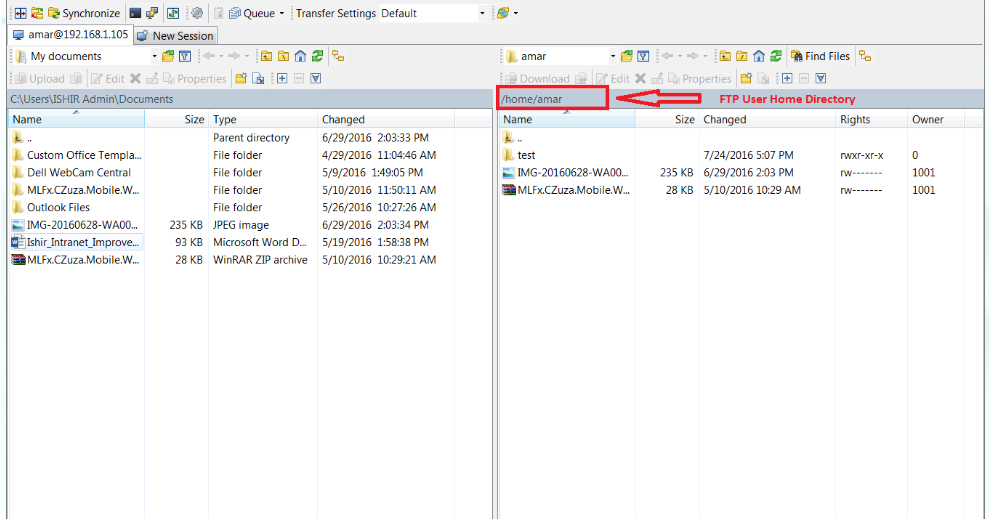Sort remote files by Owner column
Image resolution: width=990 pixels, height=519 pixels.
936,119
